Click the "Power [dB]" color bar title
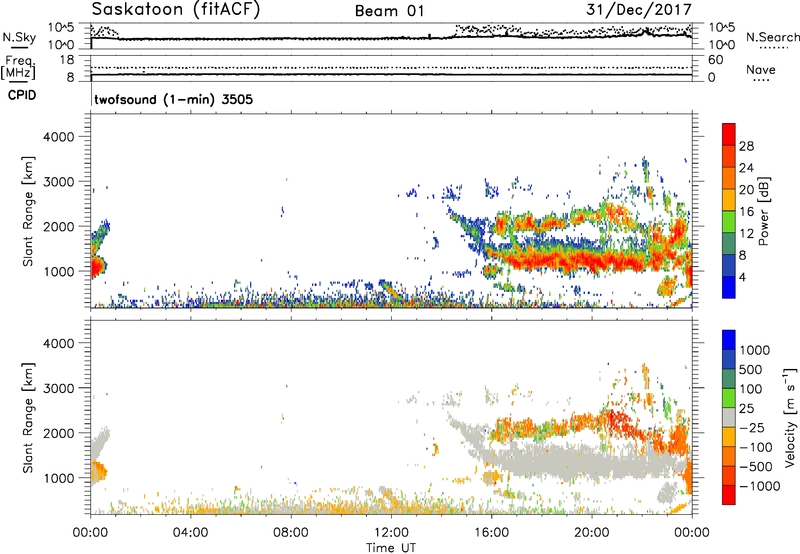 pyautogui.click(x=764, y=211)
